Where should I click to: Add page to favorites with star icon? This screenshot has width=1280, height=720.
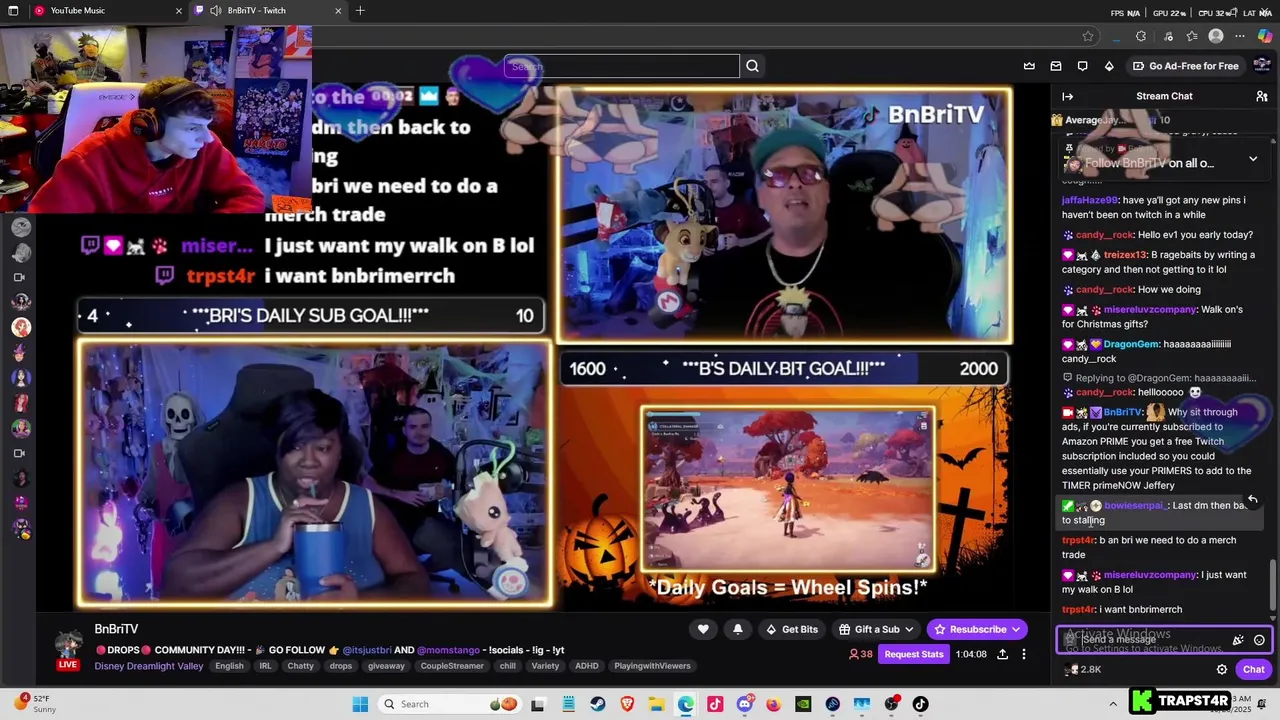point(1088,36)
